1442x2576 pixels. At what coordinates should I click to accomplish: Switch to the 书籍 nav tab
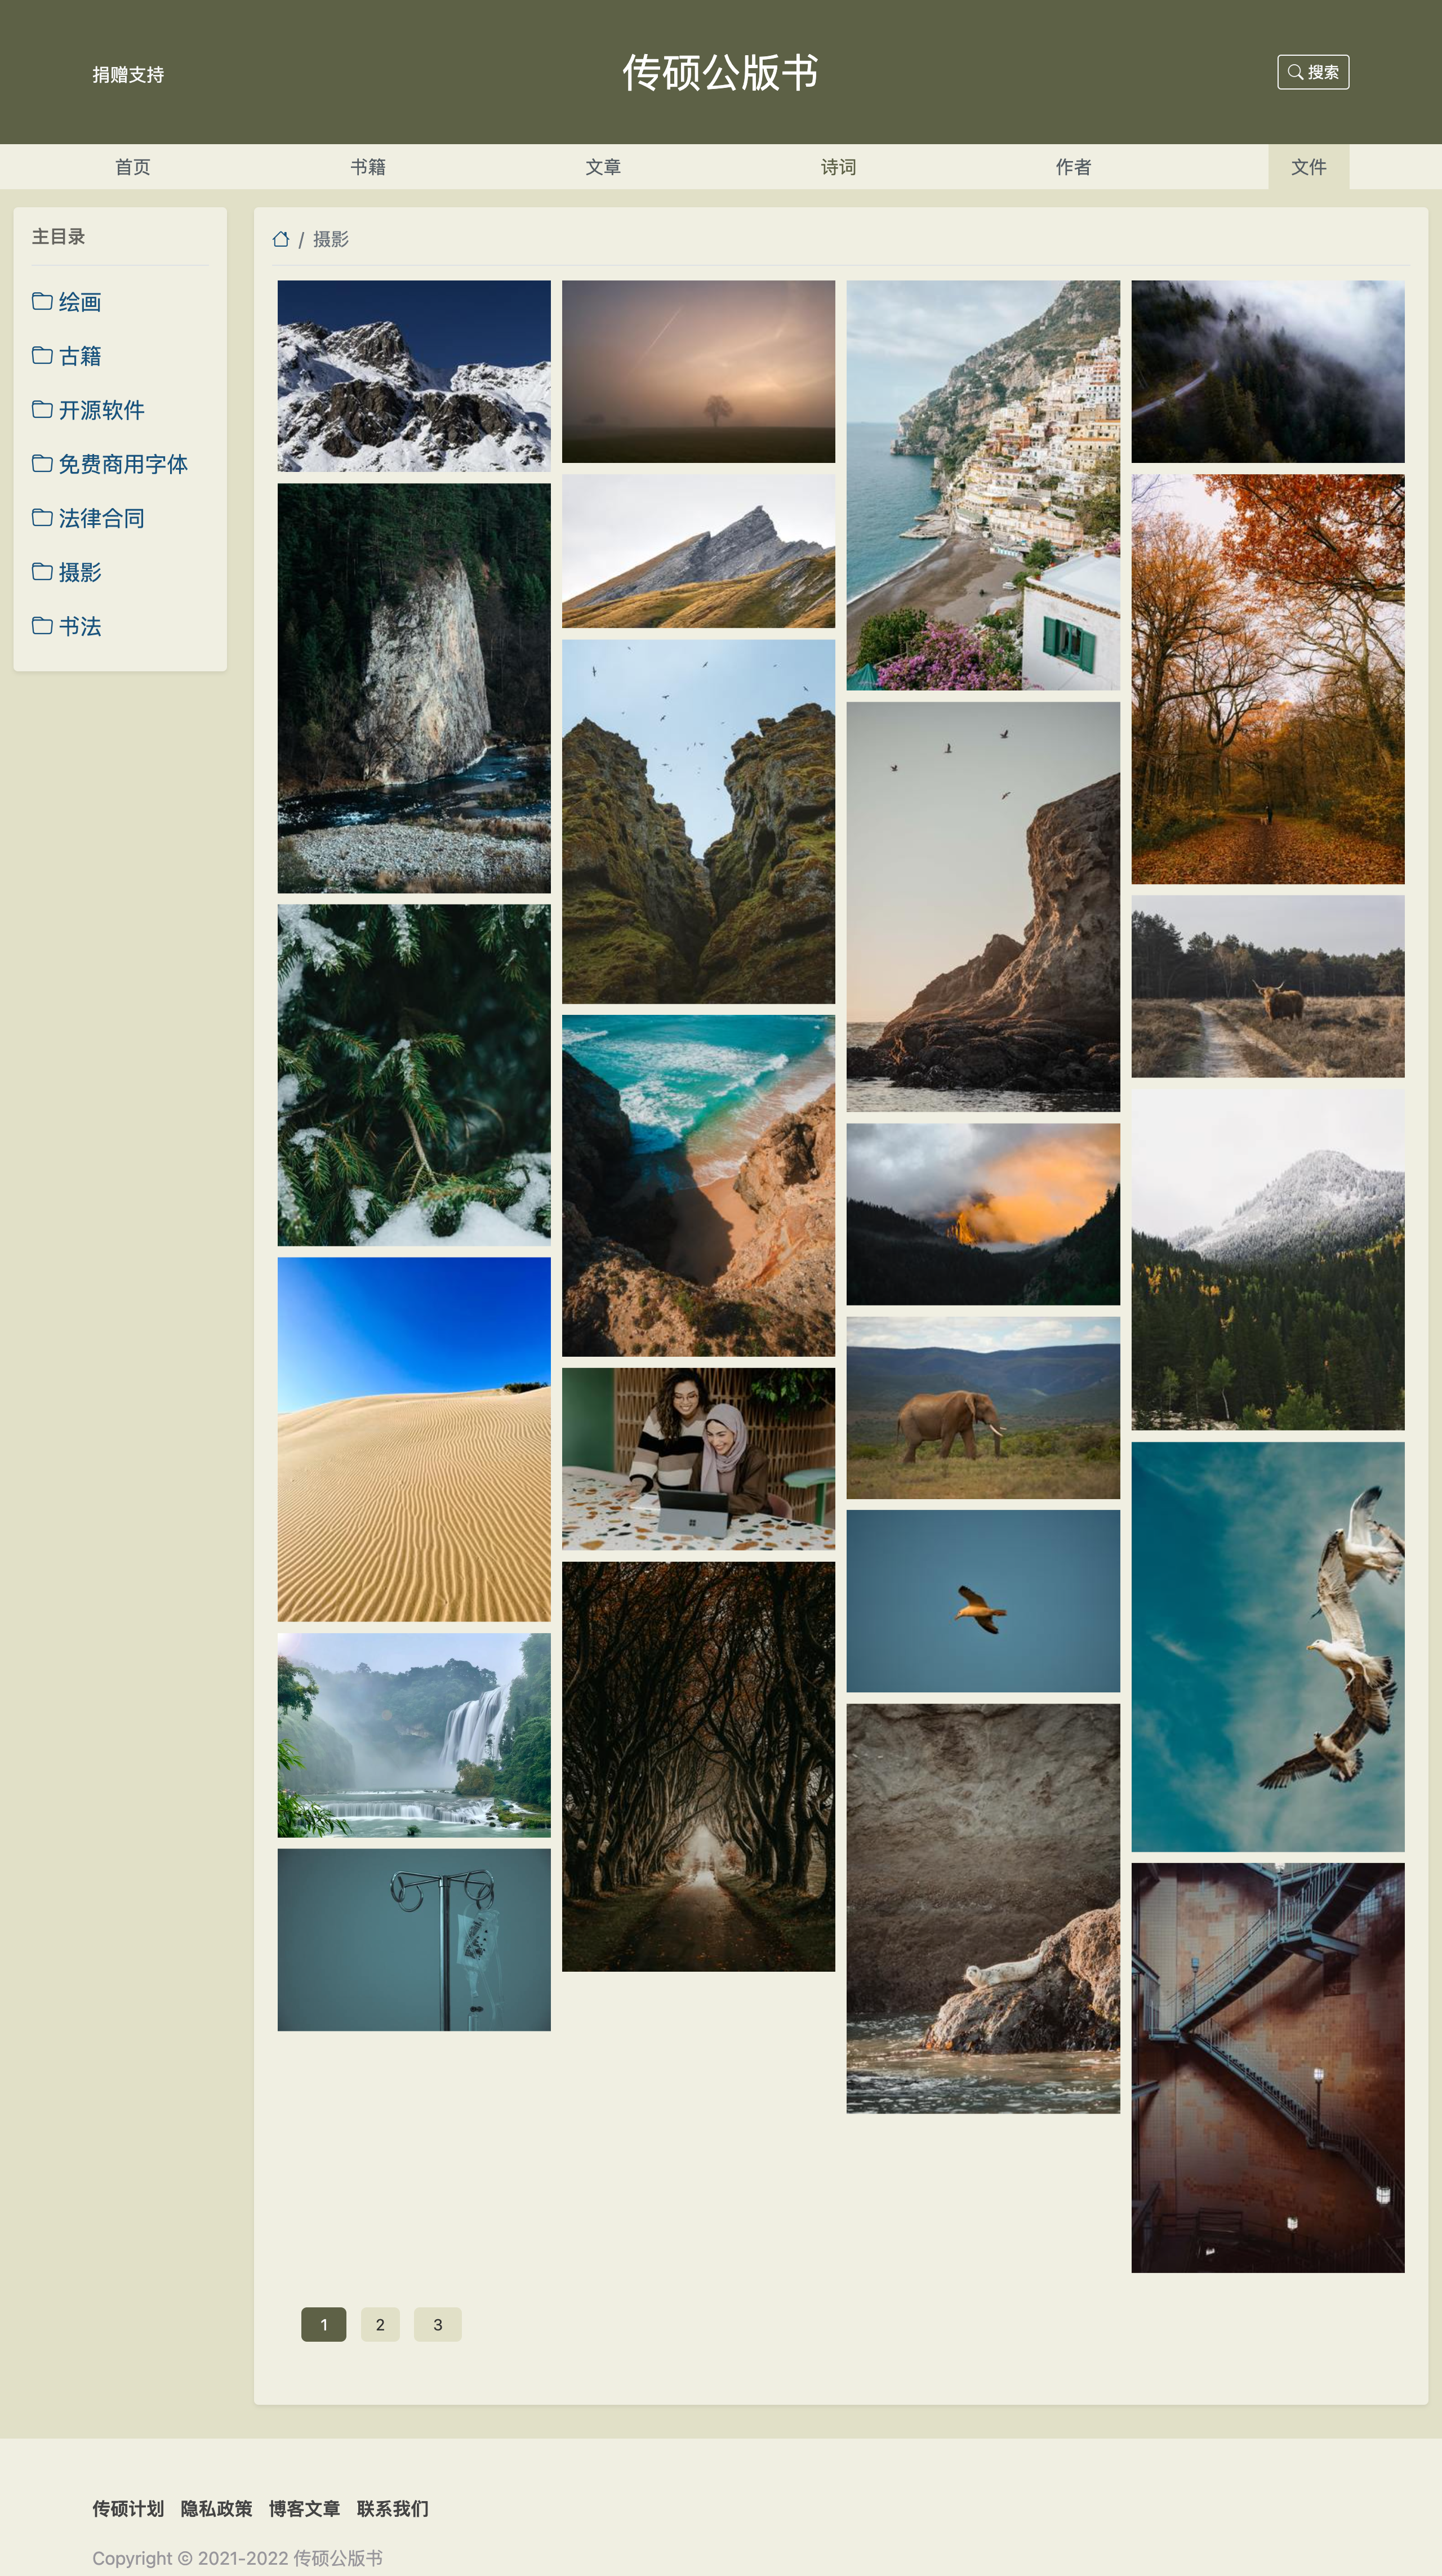pos(368,167)
